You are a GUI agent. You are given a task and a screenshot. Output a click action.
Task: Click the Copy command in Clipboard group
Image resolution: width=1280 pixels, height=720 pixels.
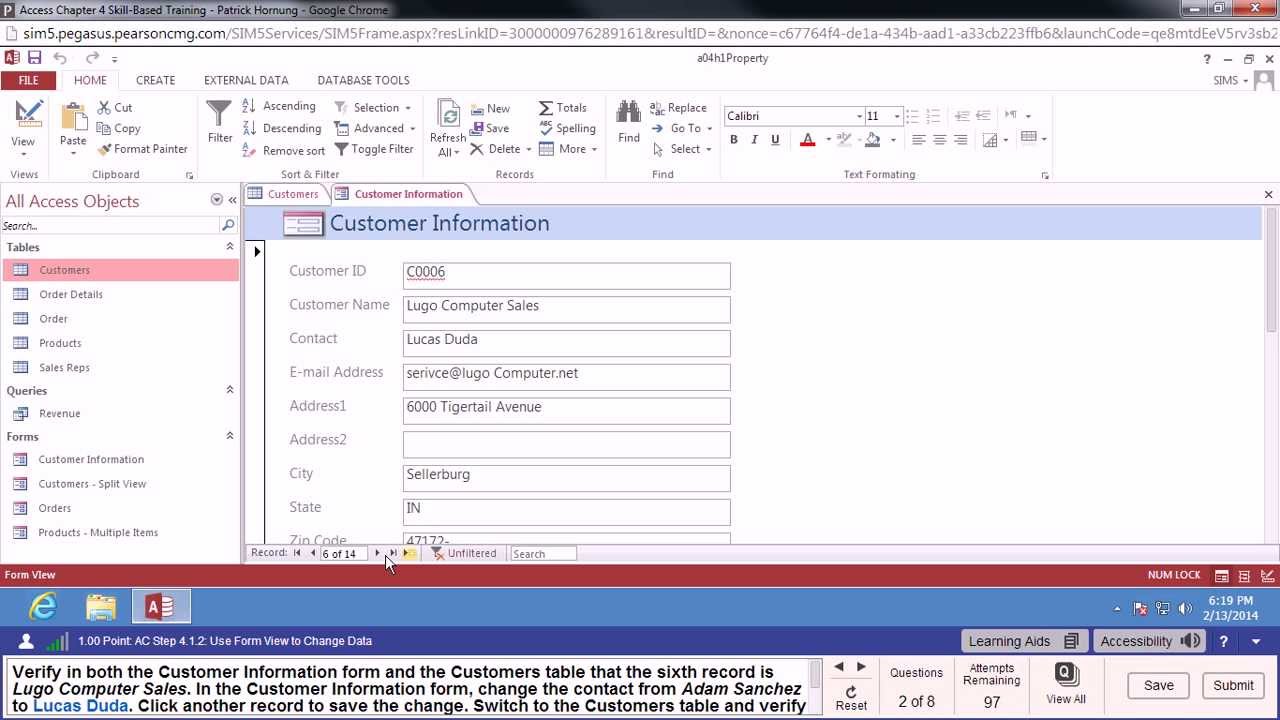tap(118, 128)
